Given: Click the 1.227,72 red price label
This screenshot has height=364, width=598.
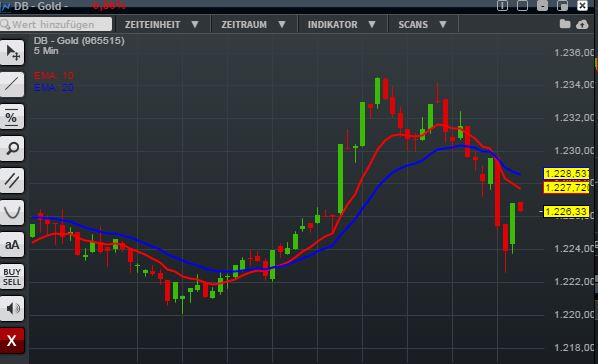Looking at the screenshot, I should point(566,188).
